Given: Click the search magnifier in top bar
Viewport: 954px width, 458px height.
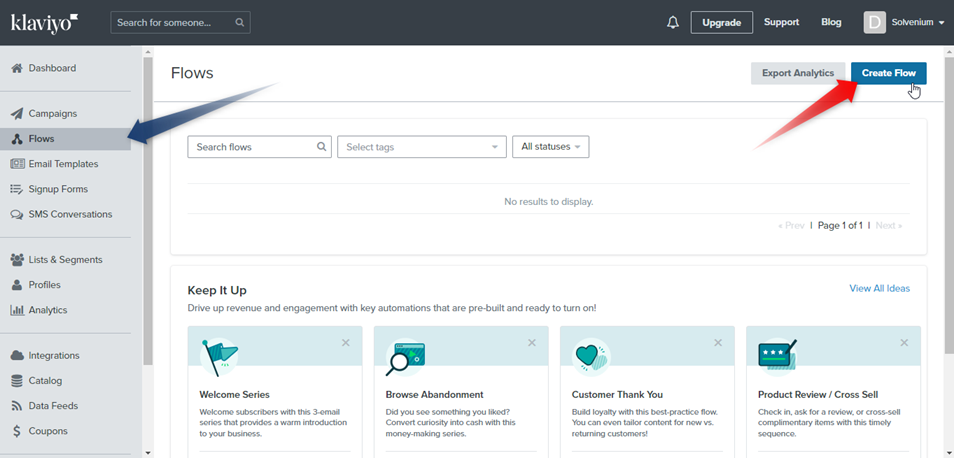Looking at the screenshot, I should coord(240,23).
